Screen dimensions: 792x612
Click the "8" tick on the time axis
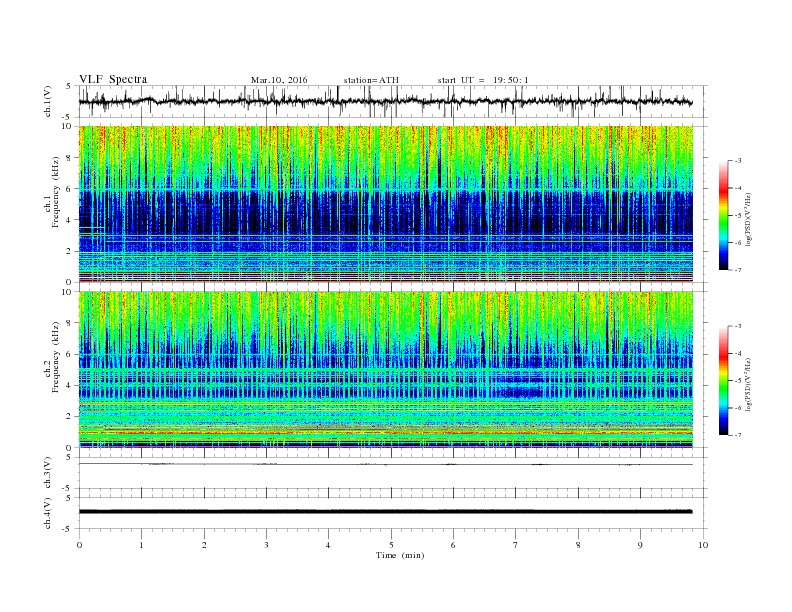click(578, 545)
